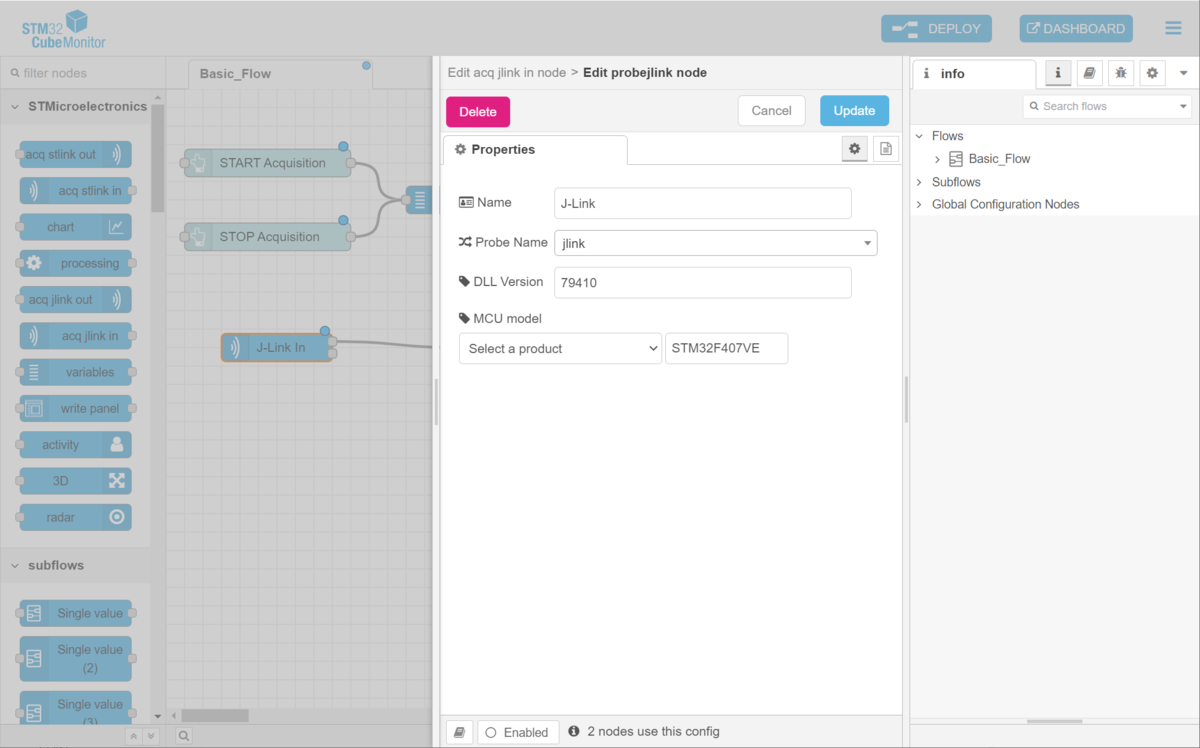Image resolution: width=1200 pixels, height=748 pixels.
Task: Toggle the Enabled state of the config node
Action: click(518, 731)
